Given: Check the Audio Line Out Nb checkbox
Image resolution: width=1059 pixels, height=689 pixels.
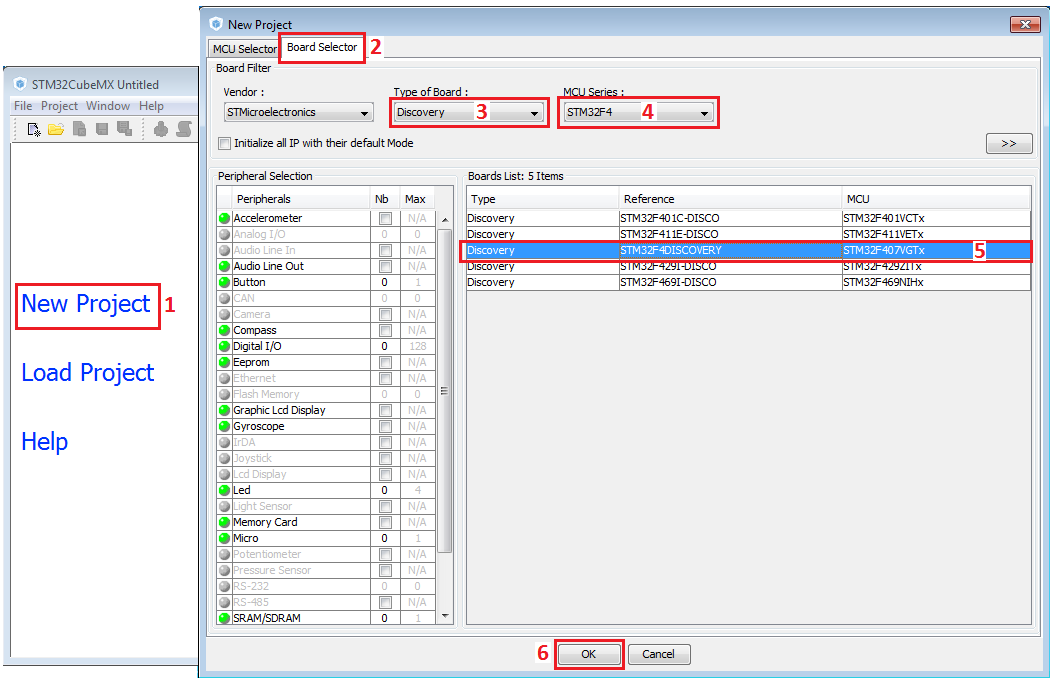Looking at the screenshot, I should tap(385, 266).
